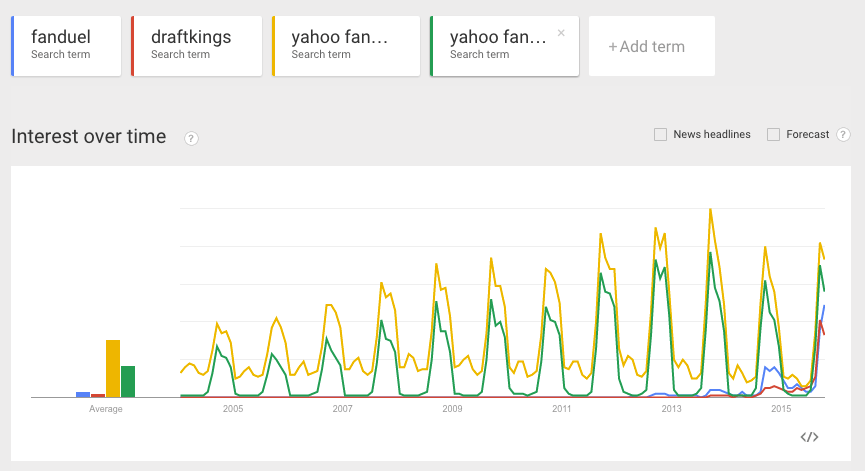The height and width of the screenshot is (471, 865).
Task: Click the blue fanduel average bar
Action: pos(83,394)
